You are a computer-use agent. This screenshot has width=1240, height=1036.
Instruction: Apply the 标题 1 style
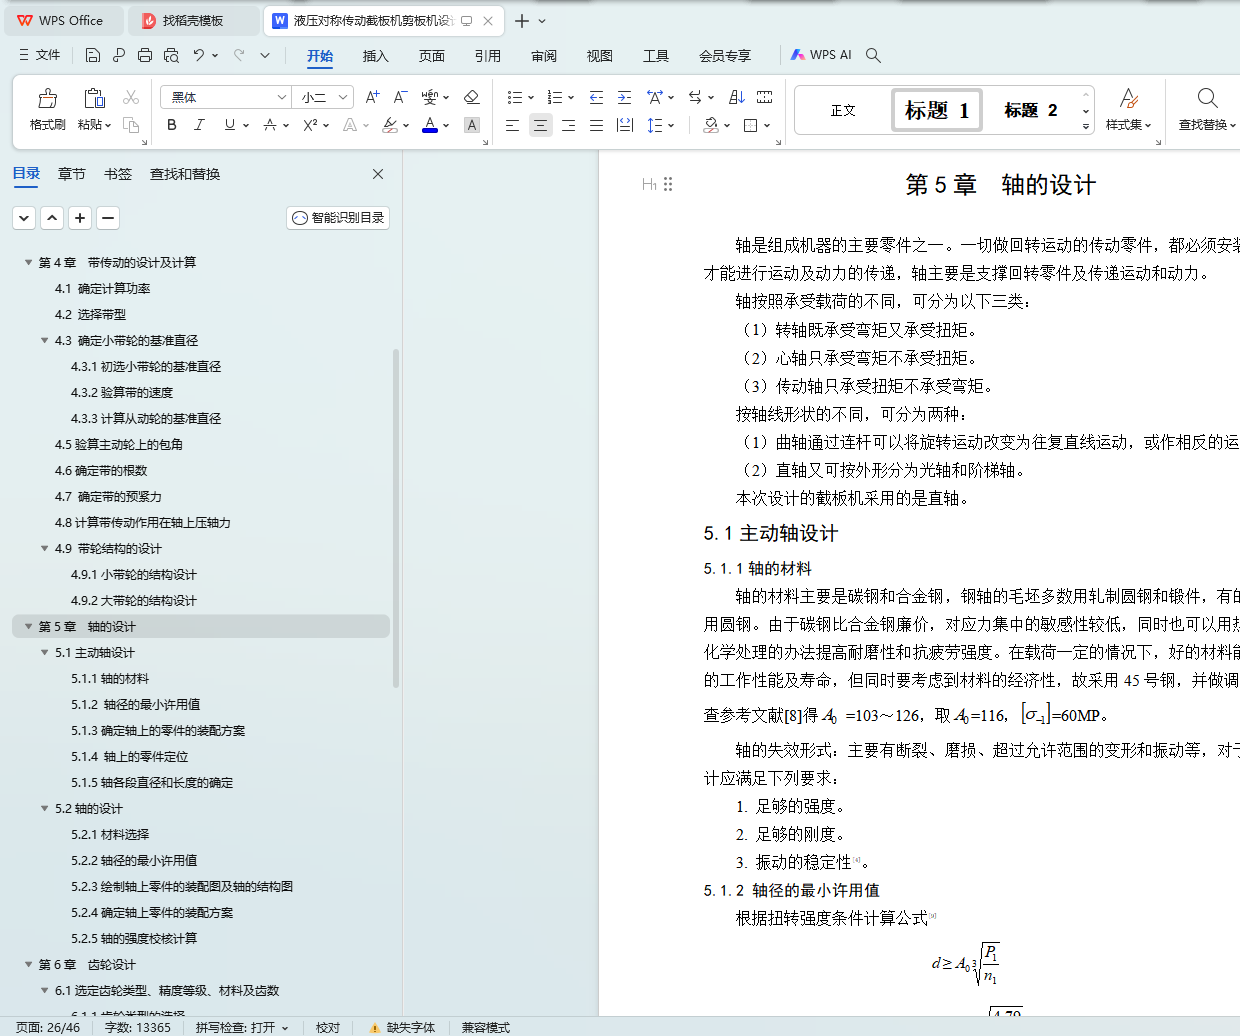point(937,110)
